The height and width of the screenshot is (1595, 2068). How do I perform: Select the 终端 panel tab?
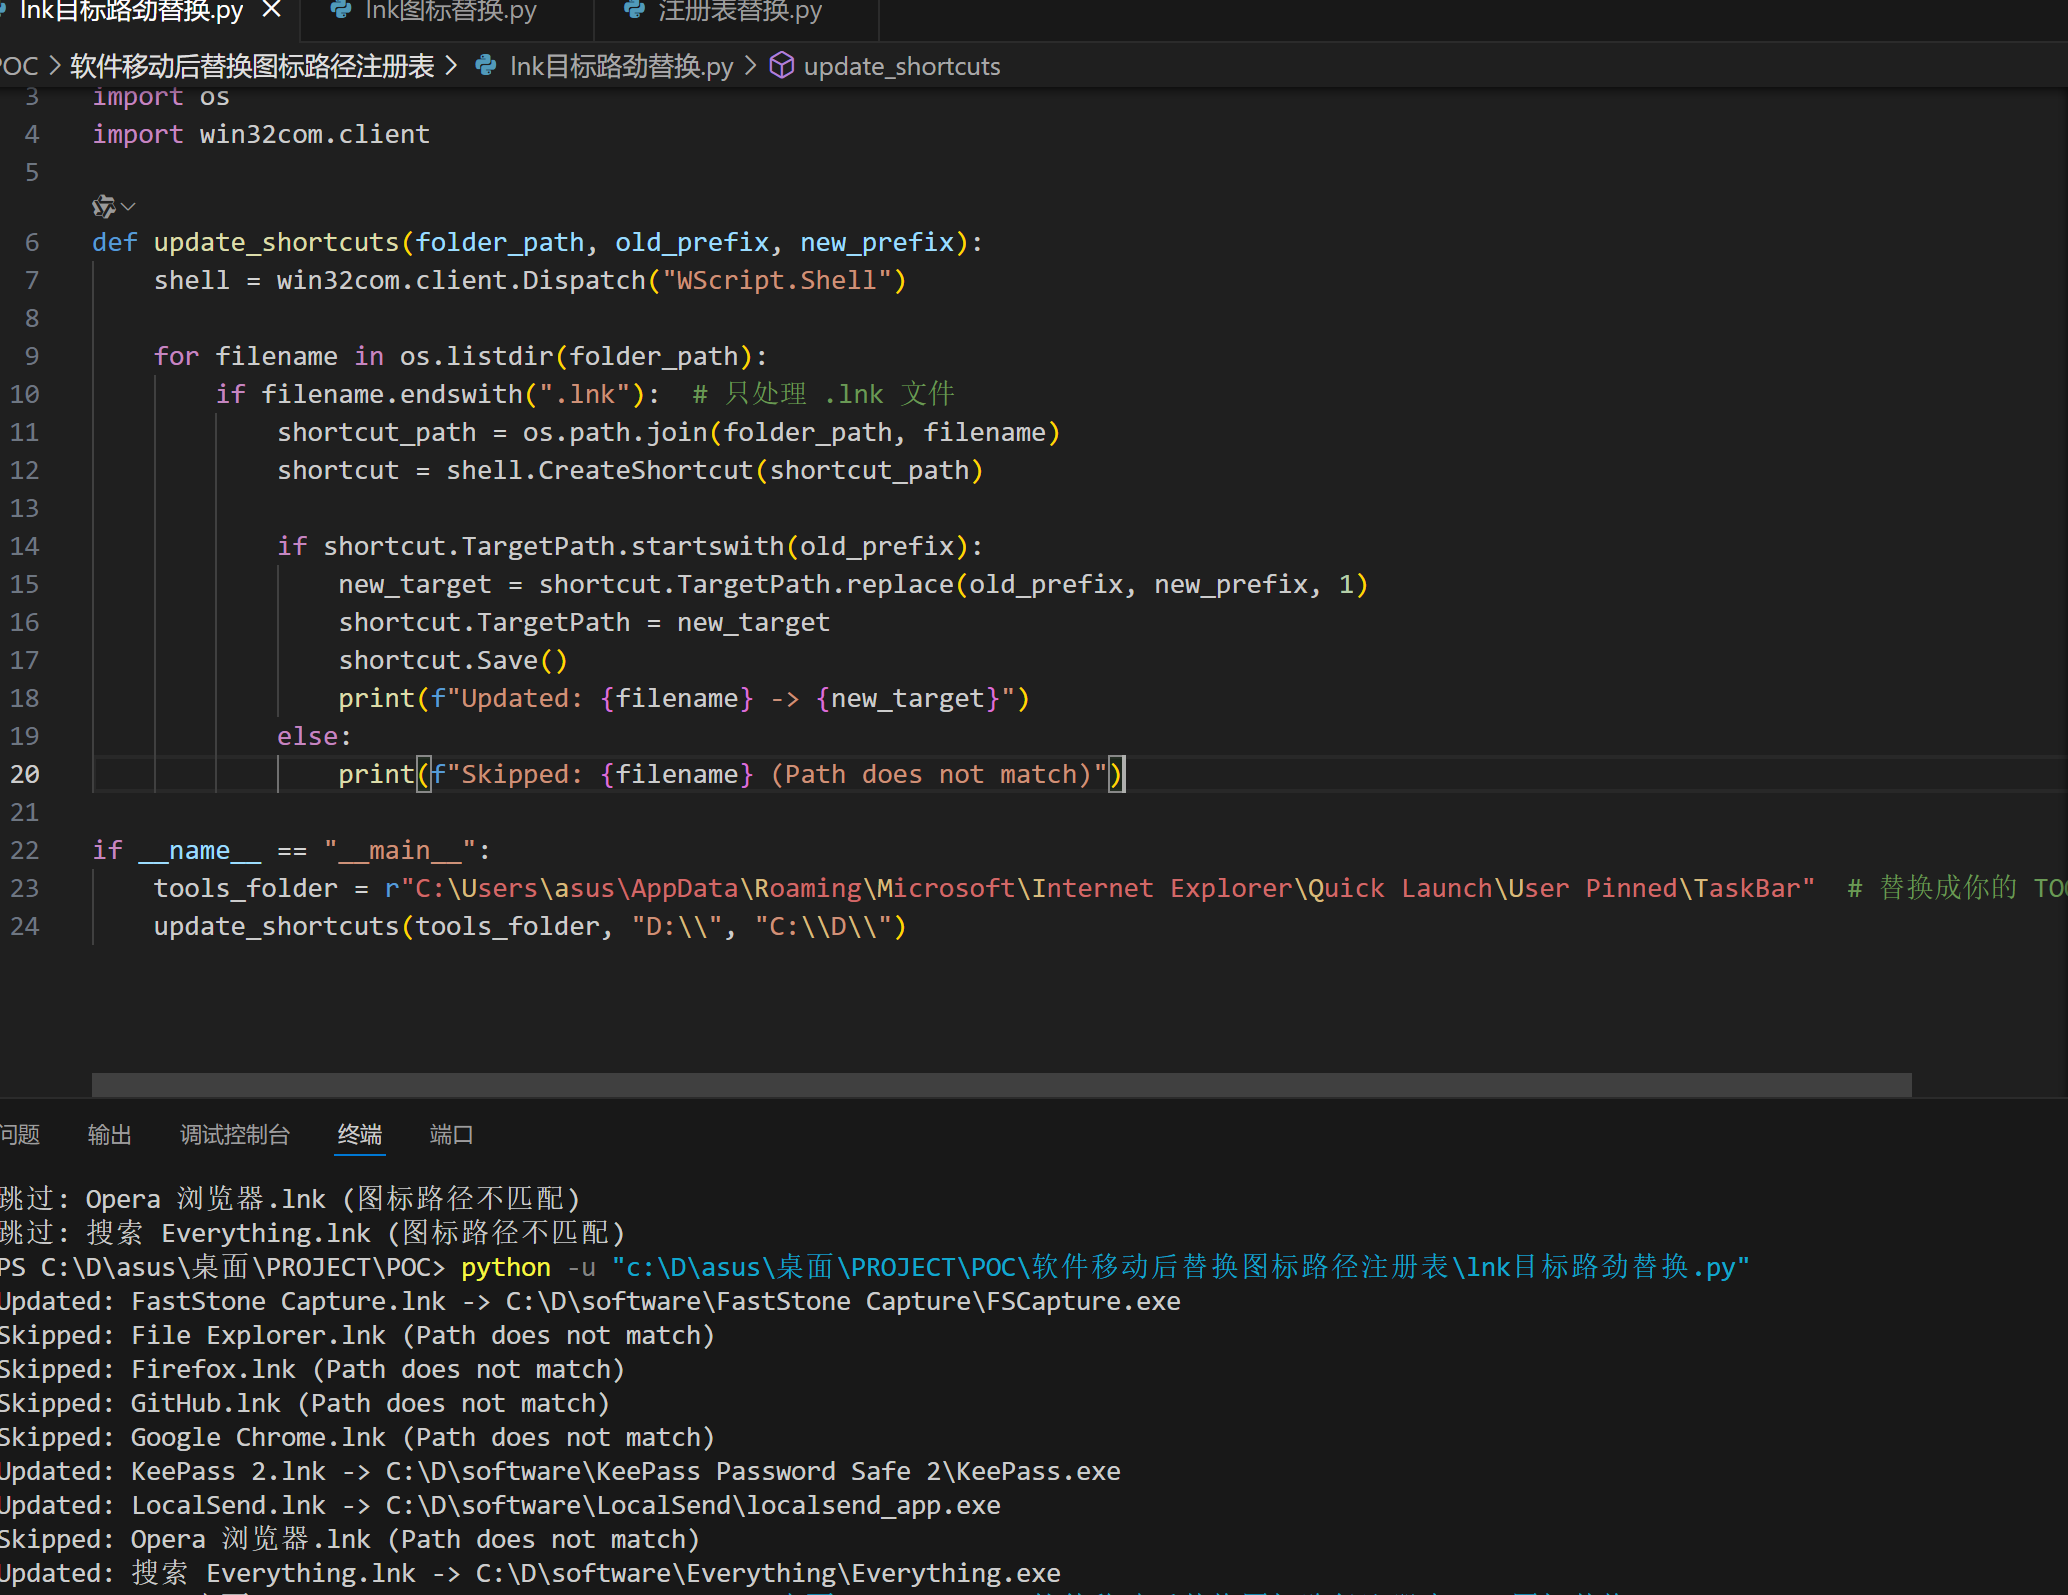click(x=360, y=1135)
